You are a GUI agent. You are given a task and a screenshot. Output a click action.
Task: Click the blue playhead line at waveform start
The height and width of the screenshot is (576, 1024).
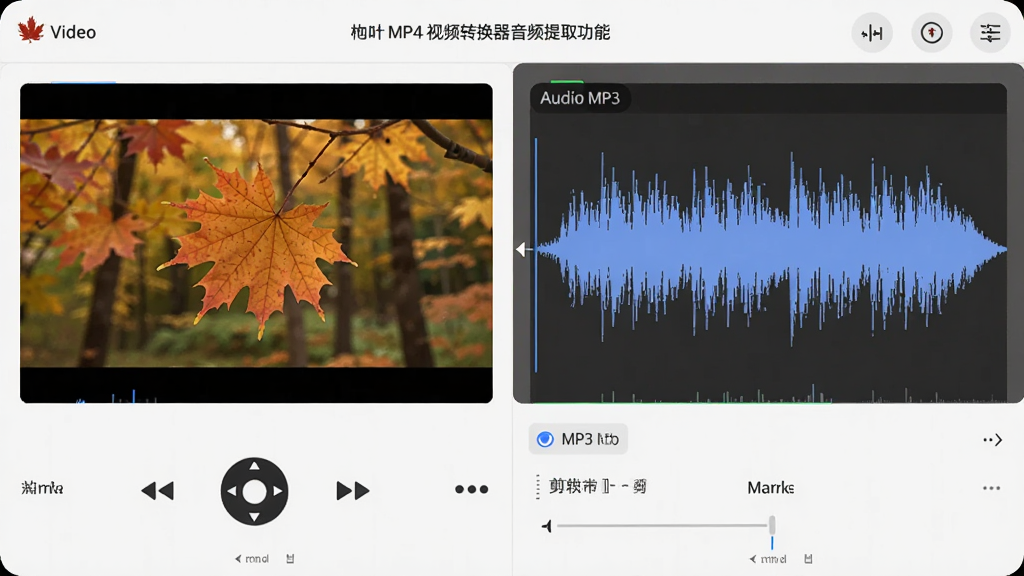pyautogui.click(x=536, y=255)
